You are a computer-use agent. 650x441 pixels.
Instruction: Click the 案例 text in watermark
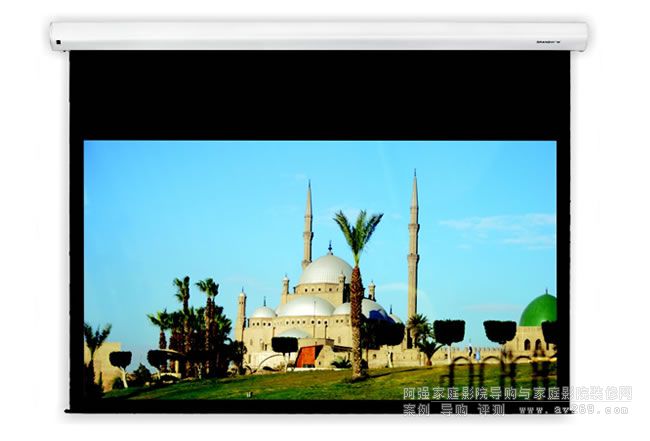click(416, 409)
